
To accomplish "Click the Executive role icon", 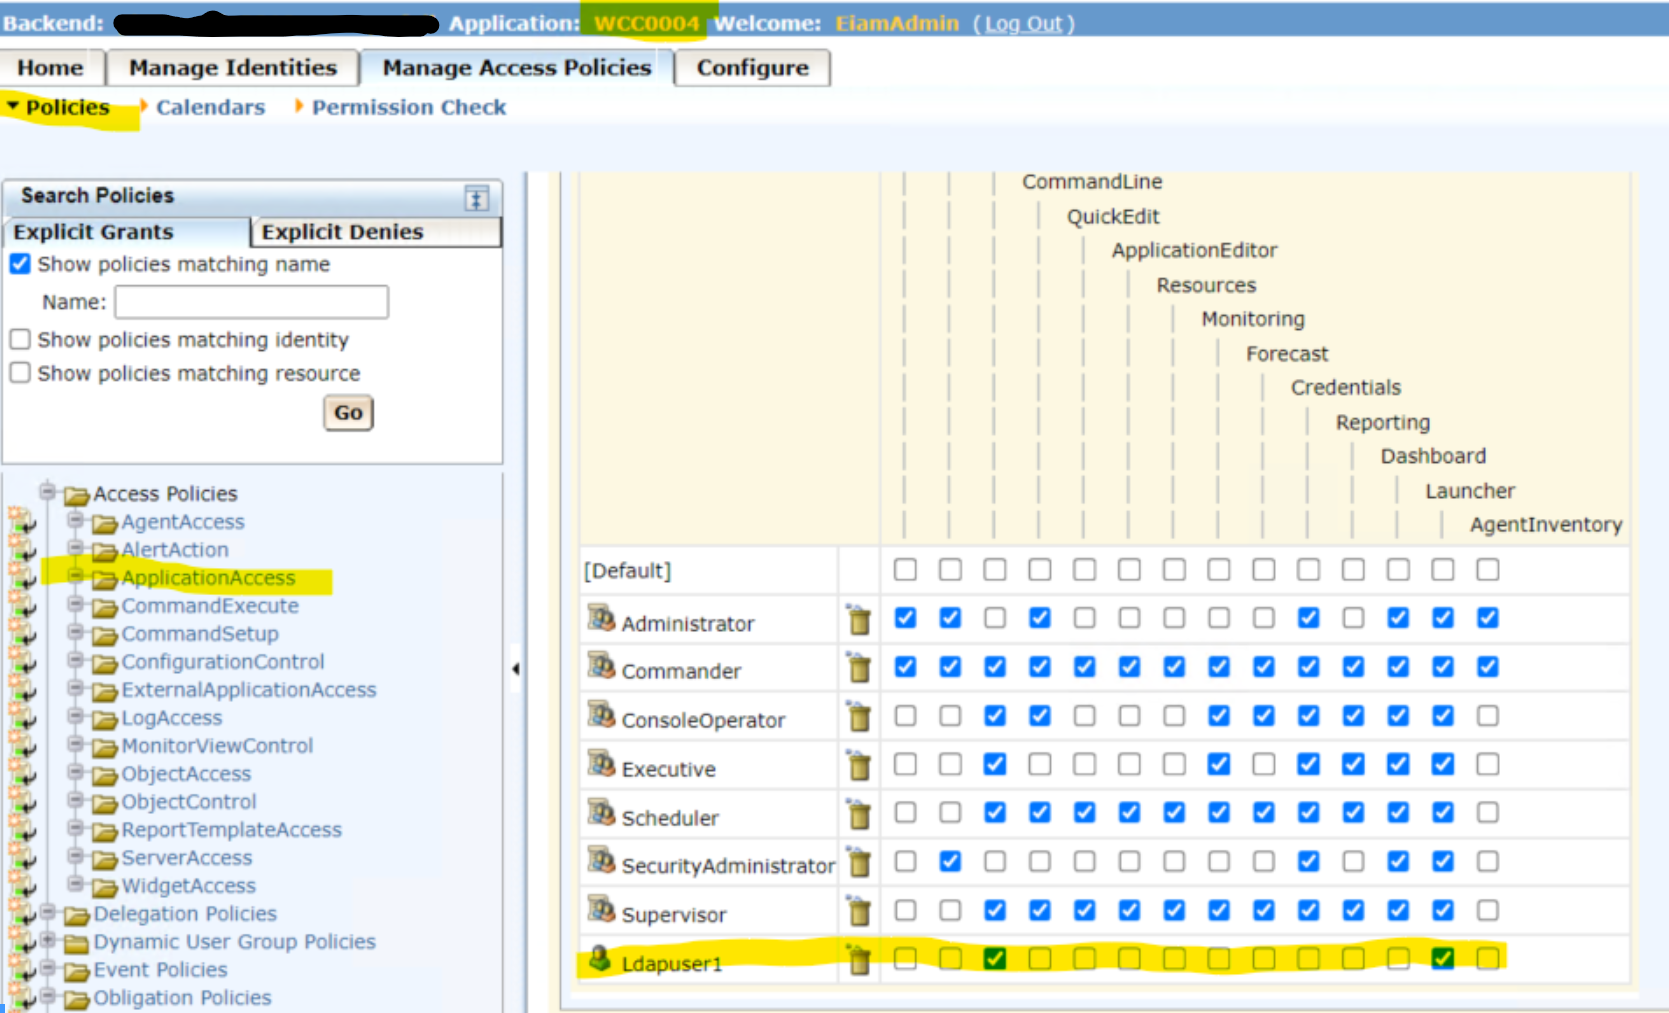I will point(601,765).
